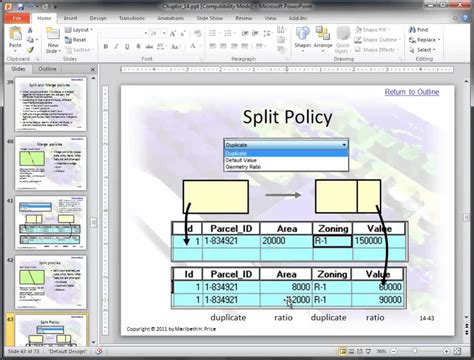
Task: Click the Numbering list icon
Action: [228, 33]
